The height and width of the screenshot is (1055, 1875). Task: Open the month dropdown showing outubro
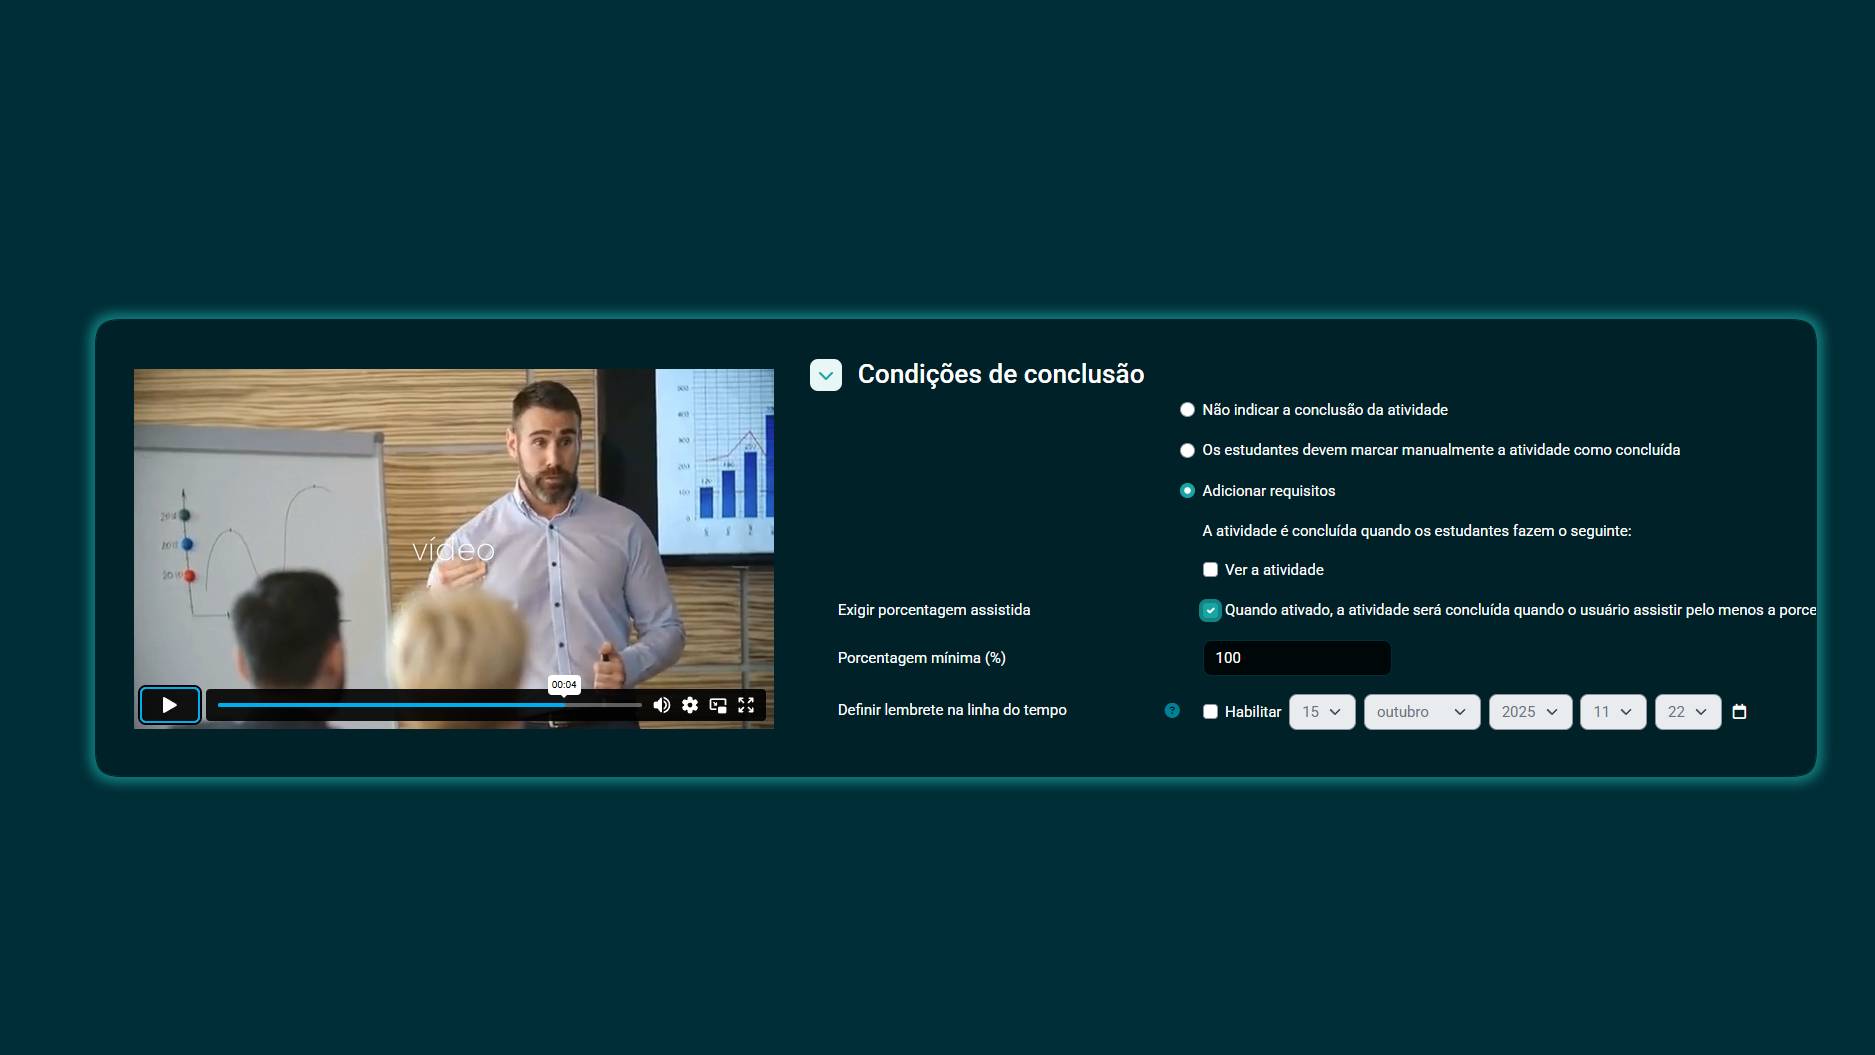[x=1421, y=712]
